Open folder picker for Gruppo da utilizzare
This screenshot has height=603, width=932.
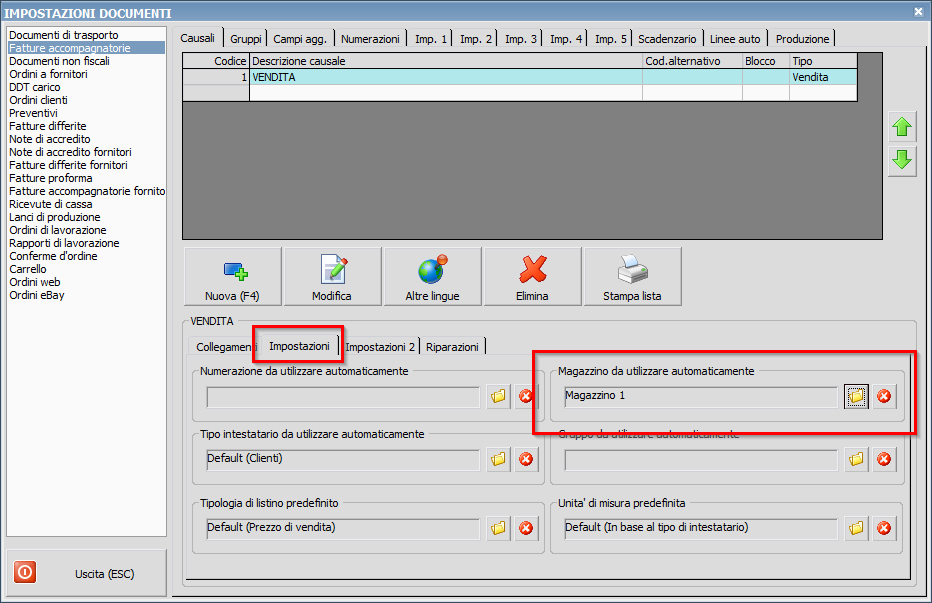coord(856,459)
